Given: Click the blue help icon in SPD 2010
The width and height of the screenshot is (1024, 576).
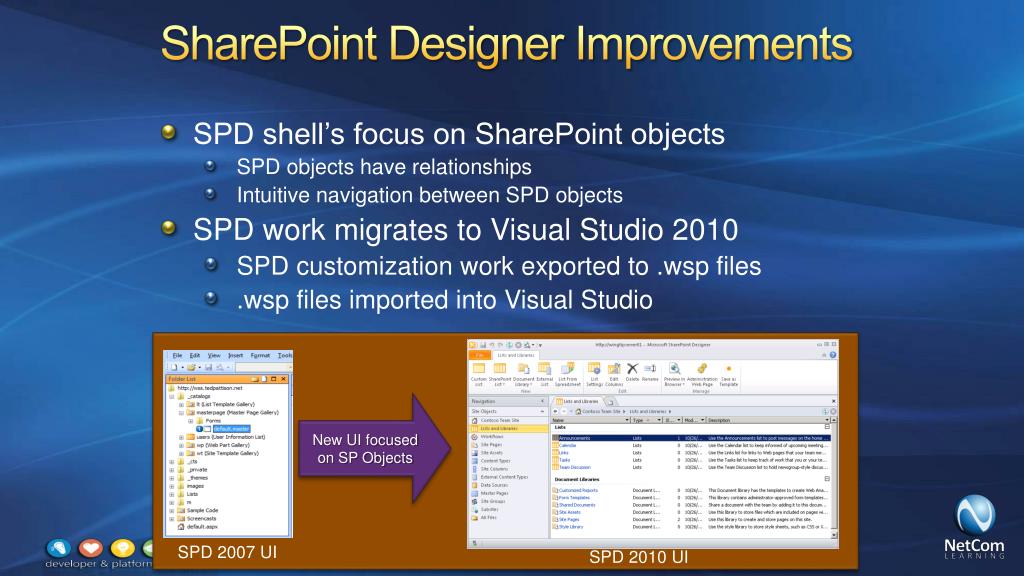Looking at the screenshot, I should click(x=833, y=355).
